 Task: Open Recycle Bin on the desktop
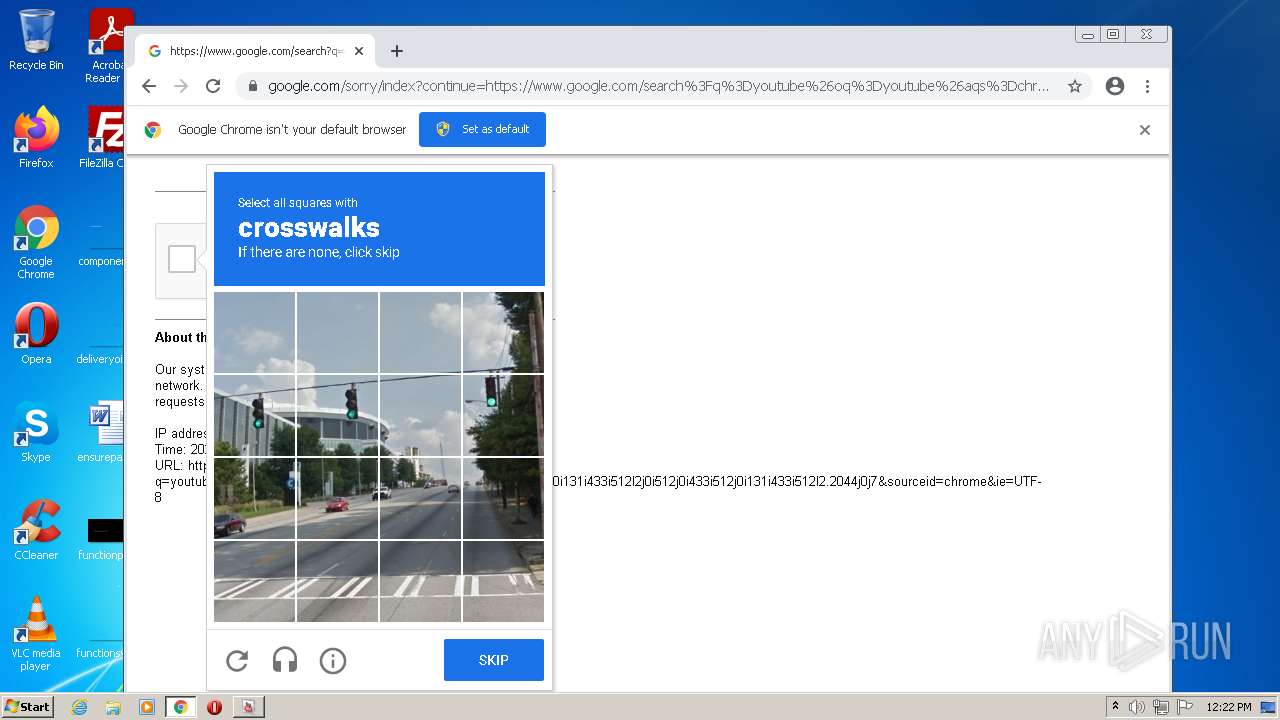pyautogui.click(x=36, y=40)
